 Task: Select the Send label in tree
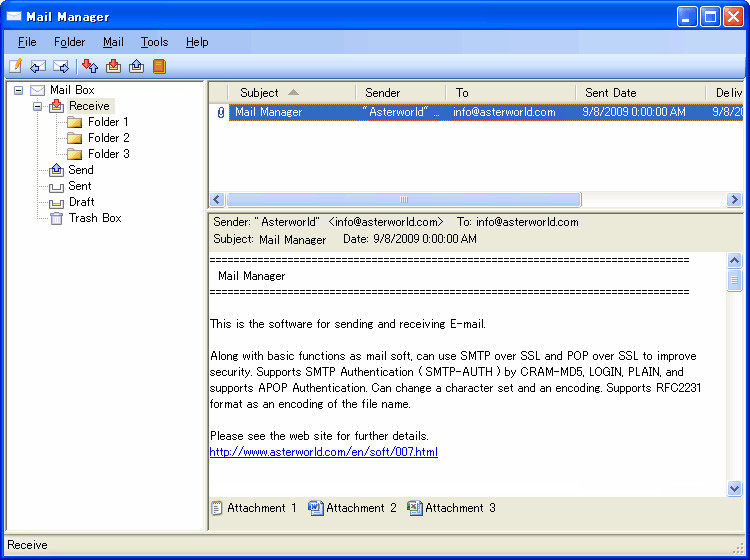[81, 170]
